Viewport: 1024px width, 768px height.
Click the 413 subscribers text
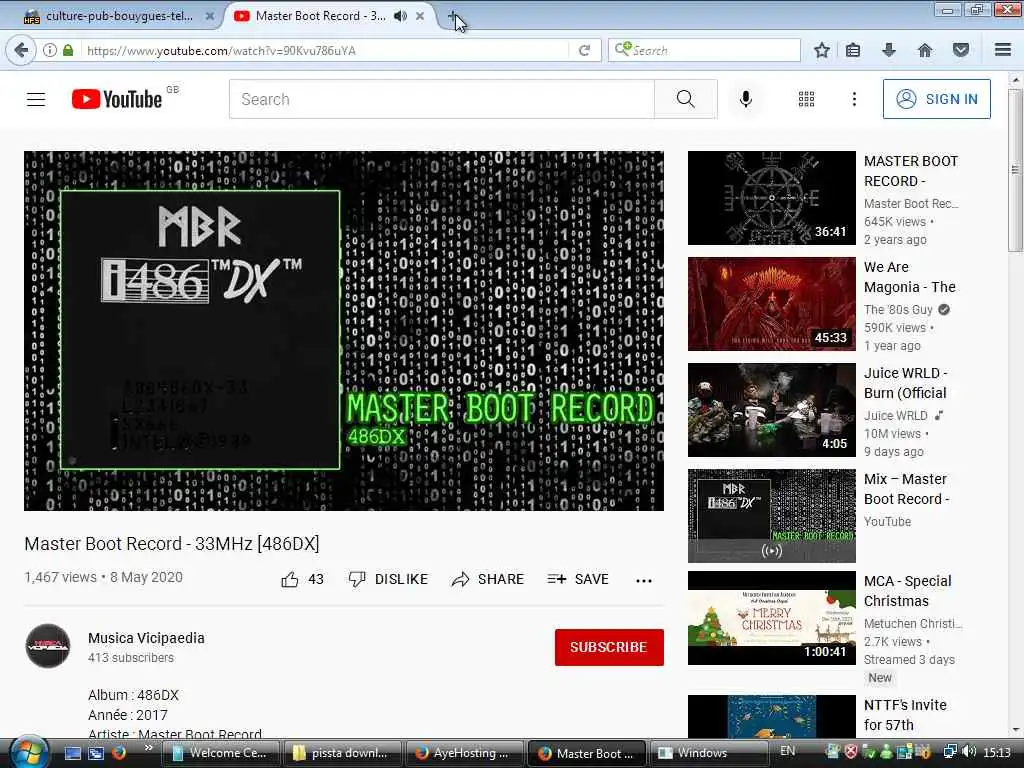click(131, 658)
